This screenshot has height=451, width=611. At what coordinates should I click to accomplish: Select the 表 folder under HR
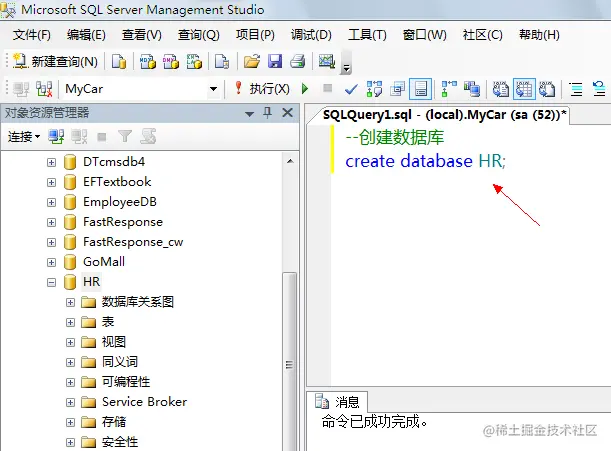[108, 322]
